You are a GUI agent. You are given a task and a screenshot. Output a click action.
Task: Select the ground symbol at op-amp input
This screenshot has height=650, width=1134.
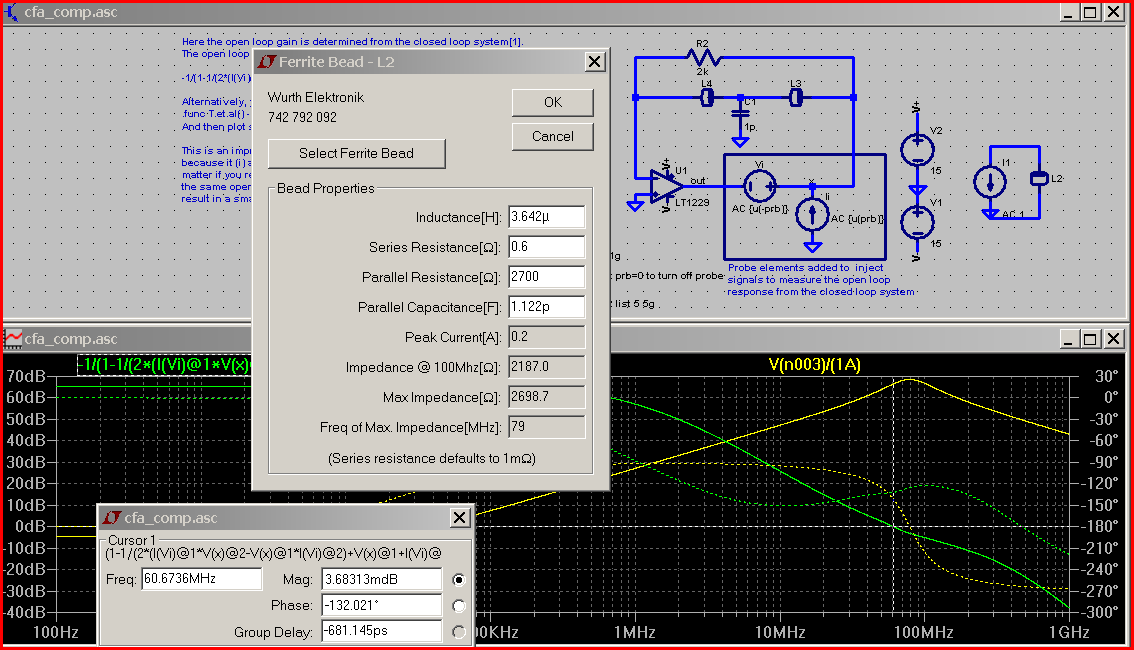[x=635, y=206]
